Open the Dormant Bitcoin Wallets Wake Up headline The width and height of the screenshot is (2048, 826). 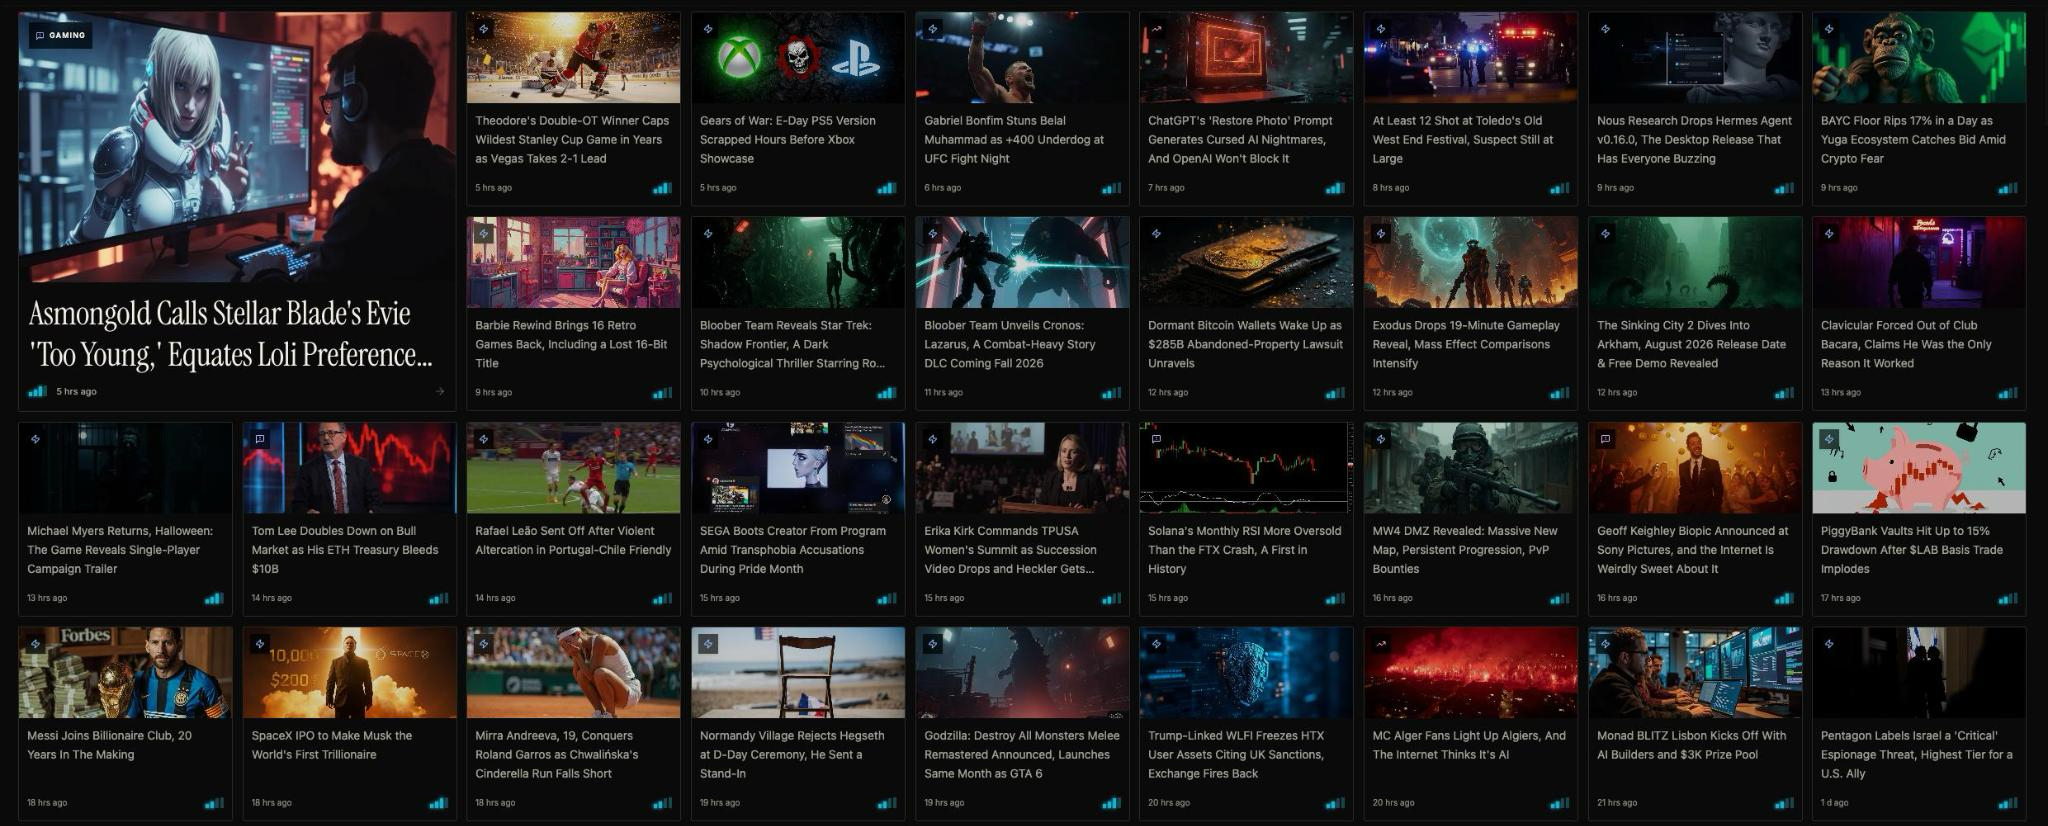tap(1245, 344)
